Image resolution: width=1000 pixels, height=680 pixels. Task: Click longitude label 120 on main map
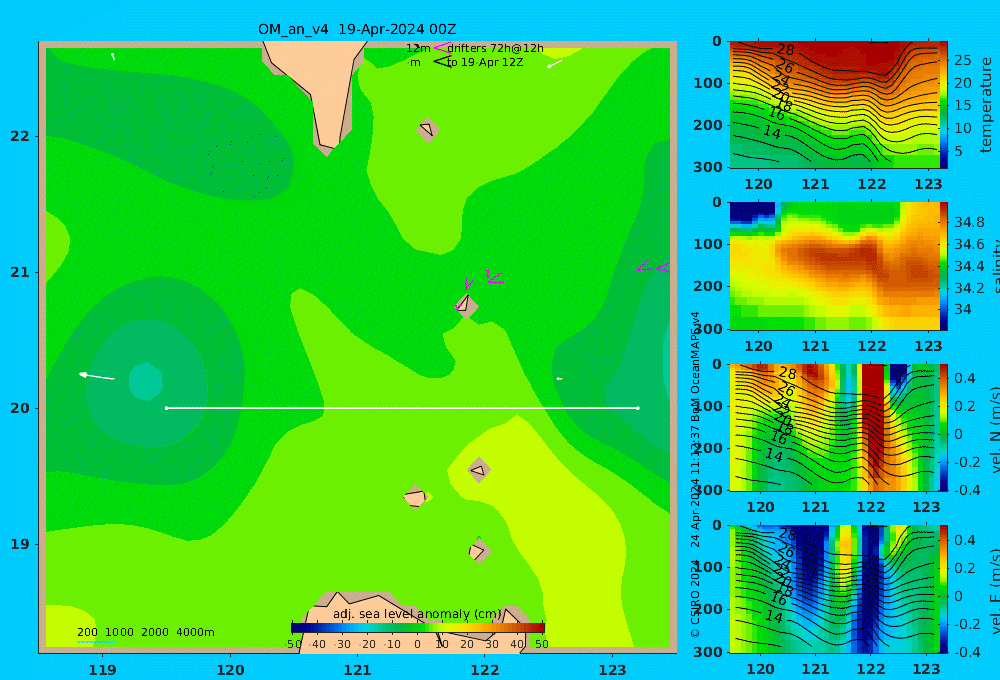coord(230,670)
